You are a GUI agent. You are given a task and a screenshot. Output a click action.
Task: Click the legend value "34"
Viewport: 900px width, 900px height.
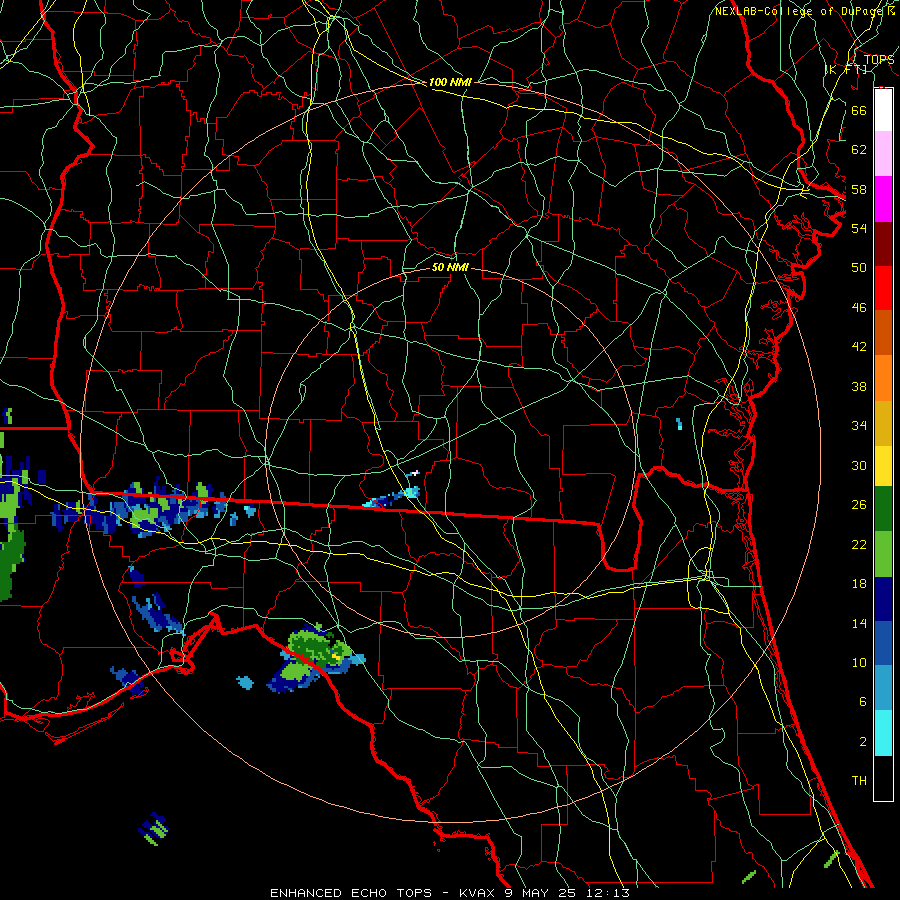point(859,426)
